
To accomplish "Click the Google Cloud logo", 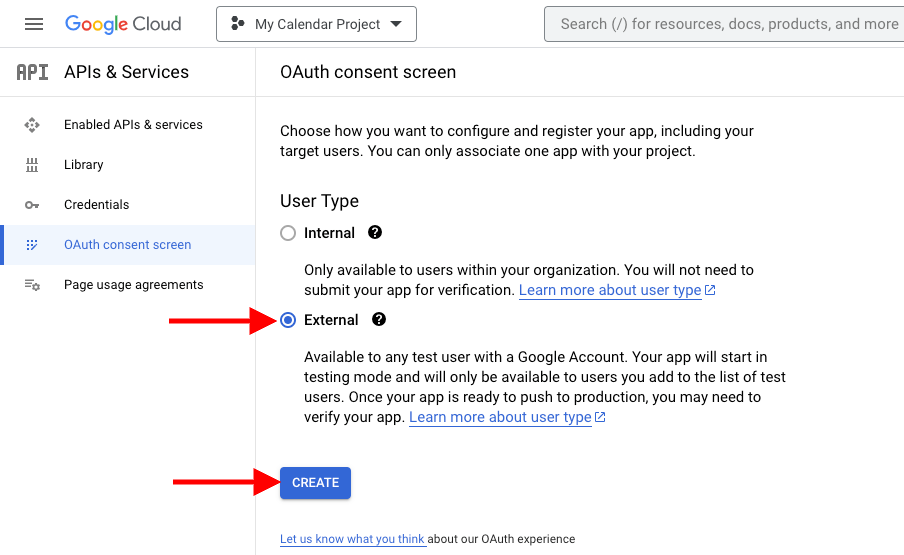I will tap(123, 24).
